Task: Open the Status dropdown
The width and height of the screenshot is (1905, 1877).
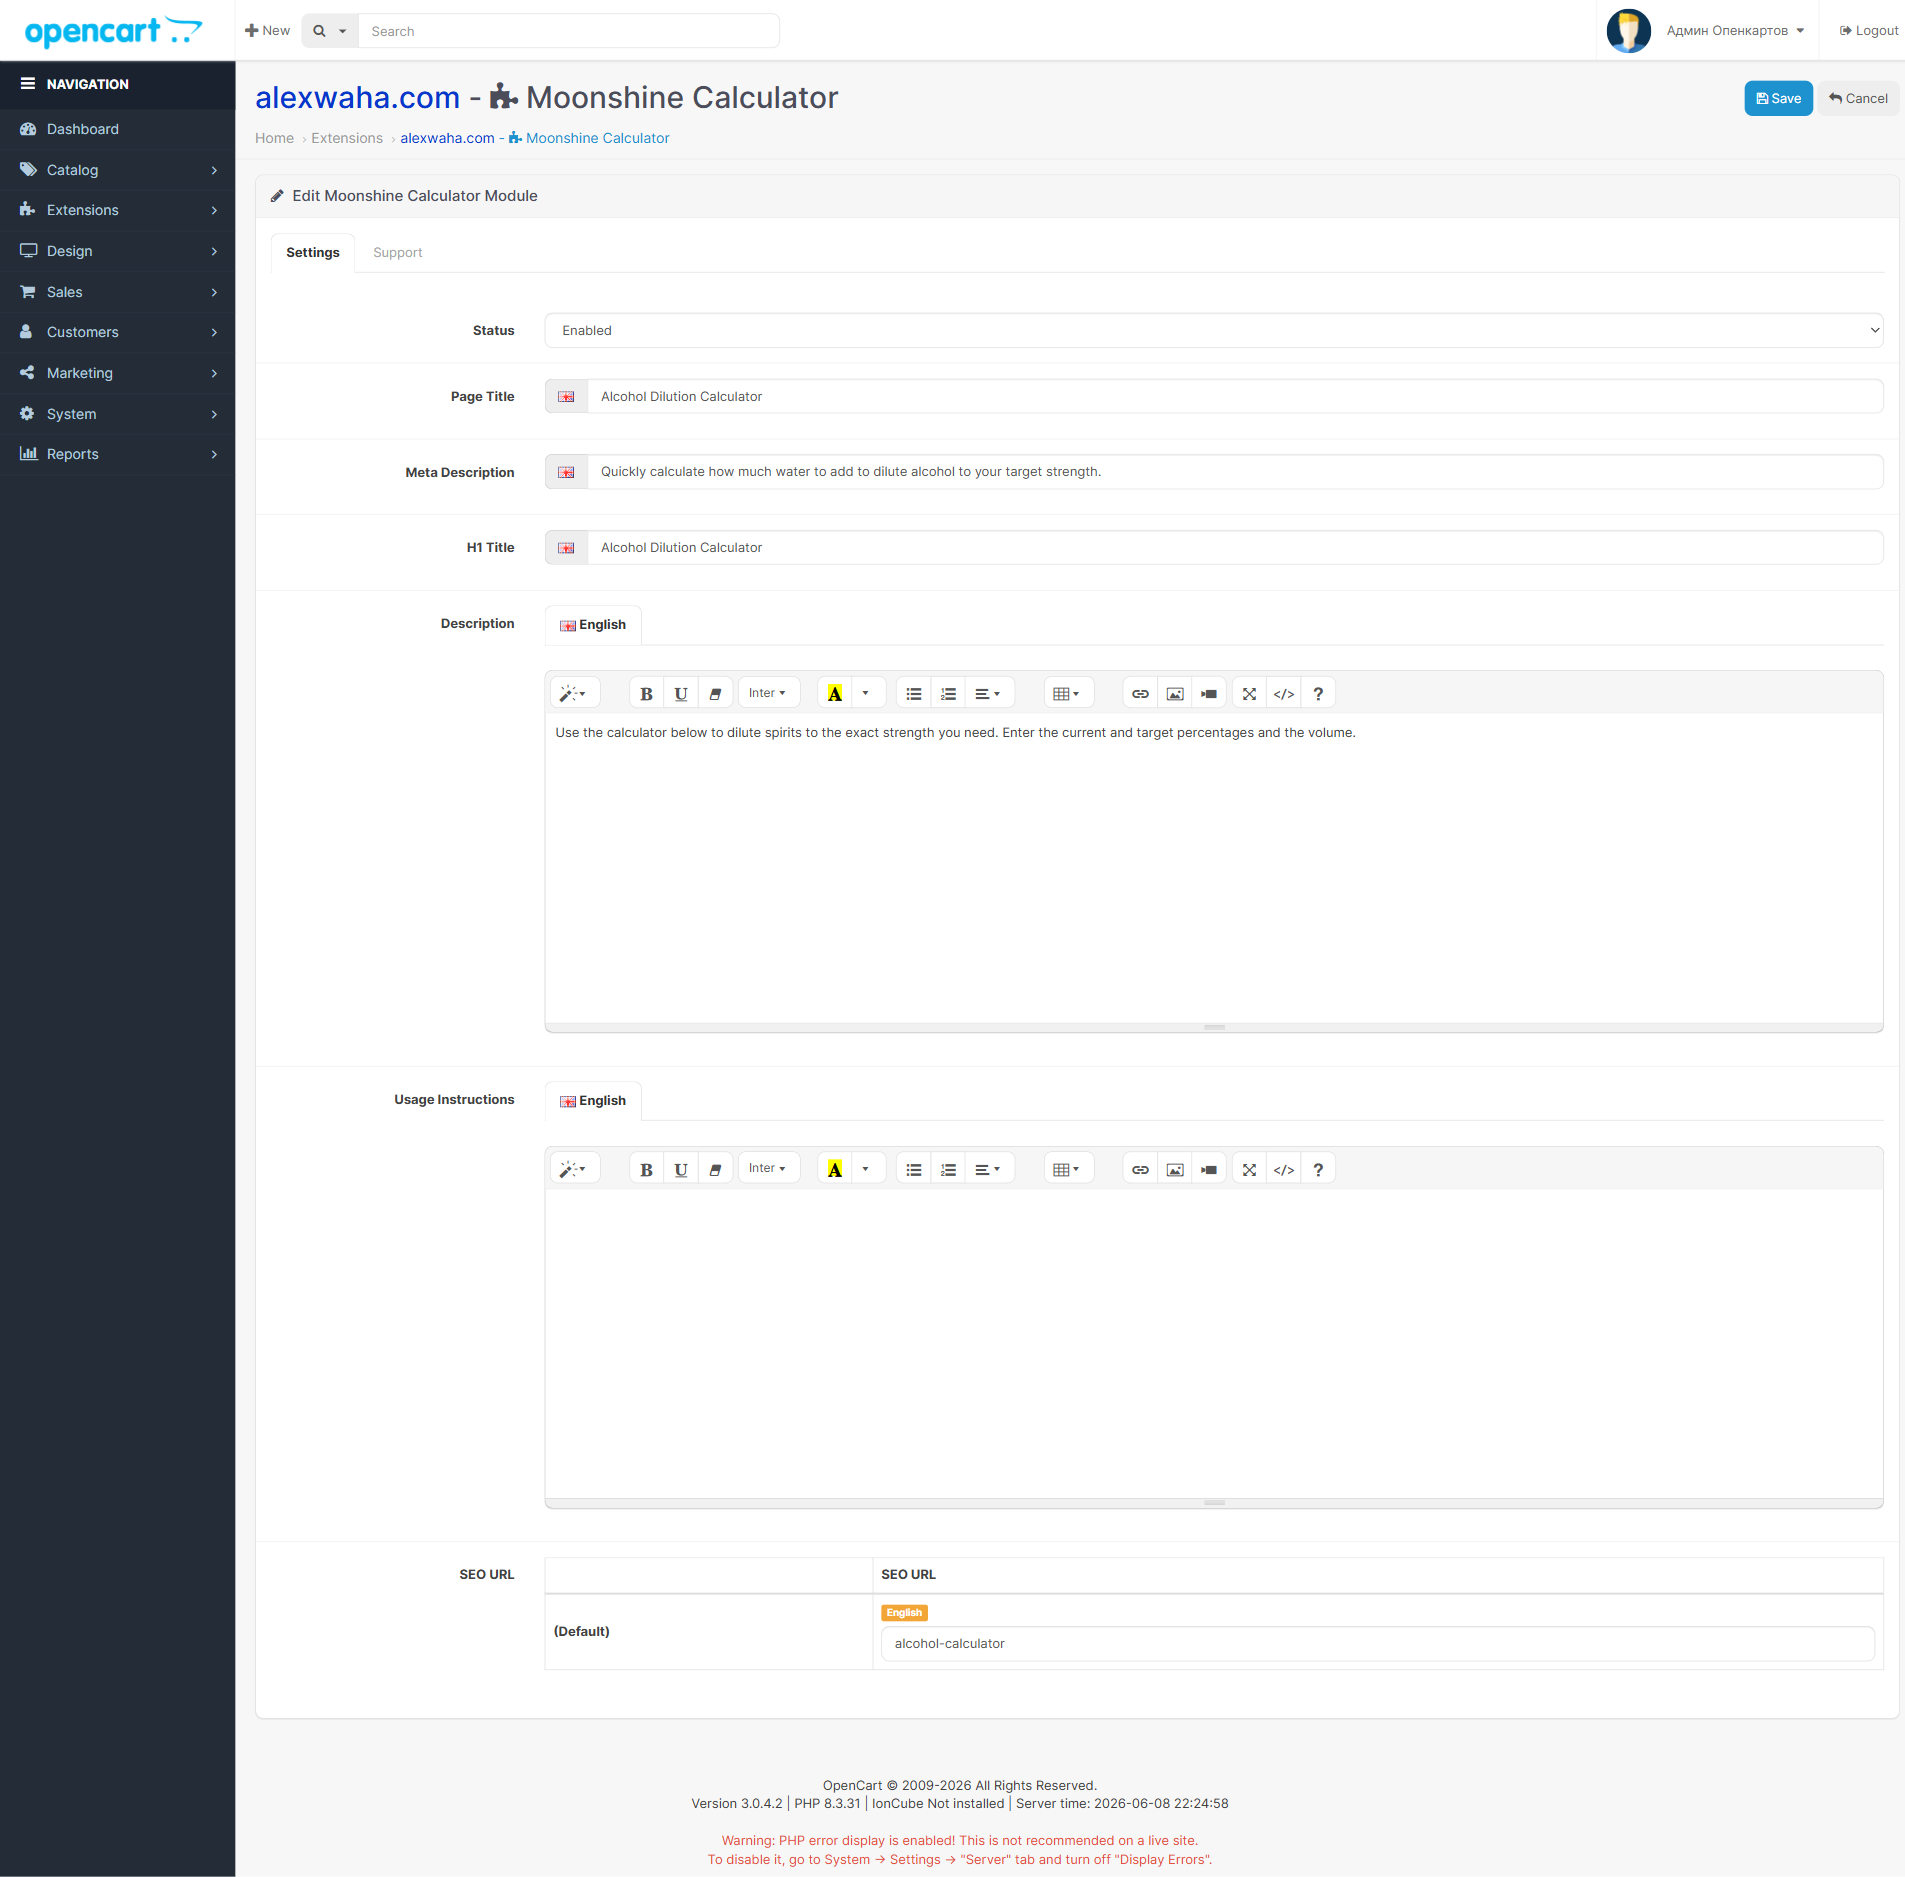Action: [1214, 331]
